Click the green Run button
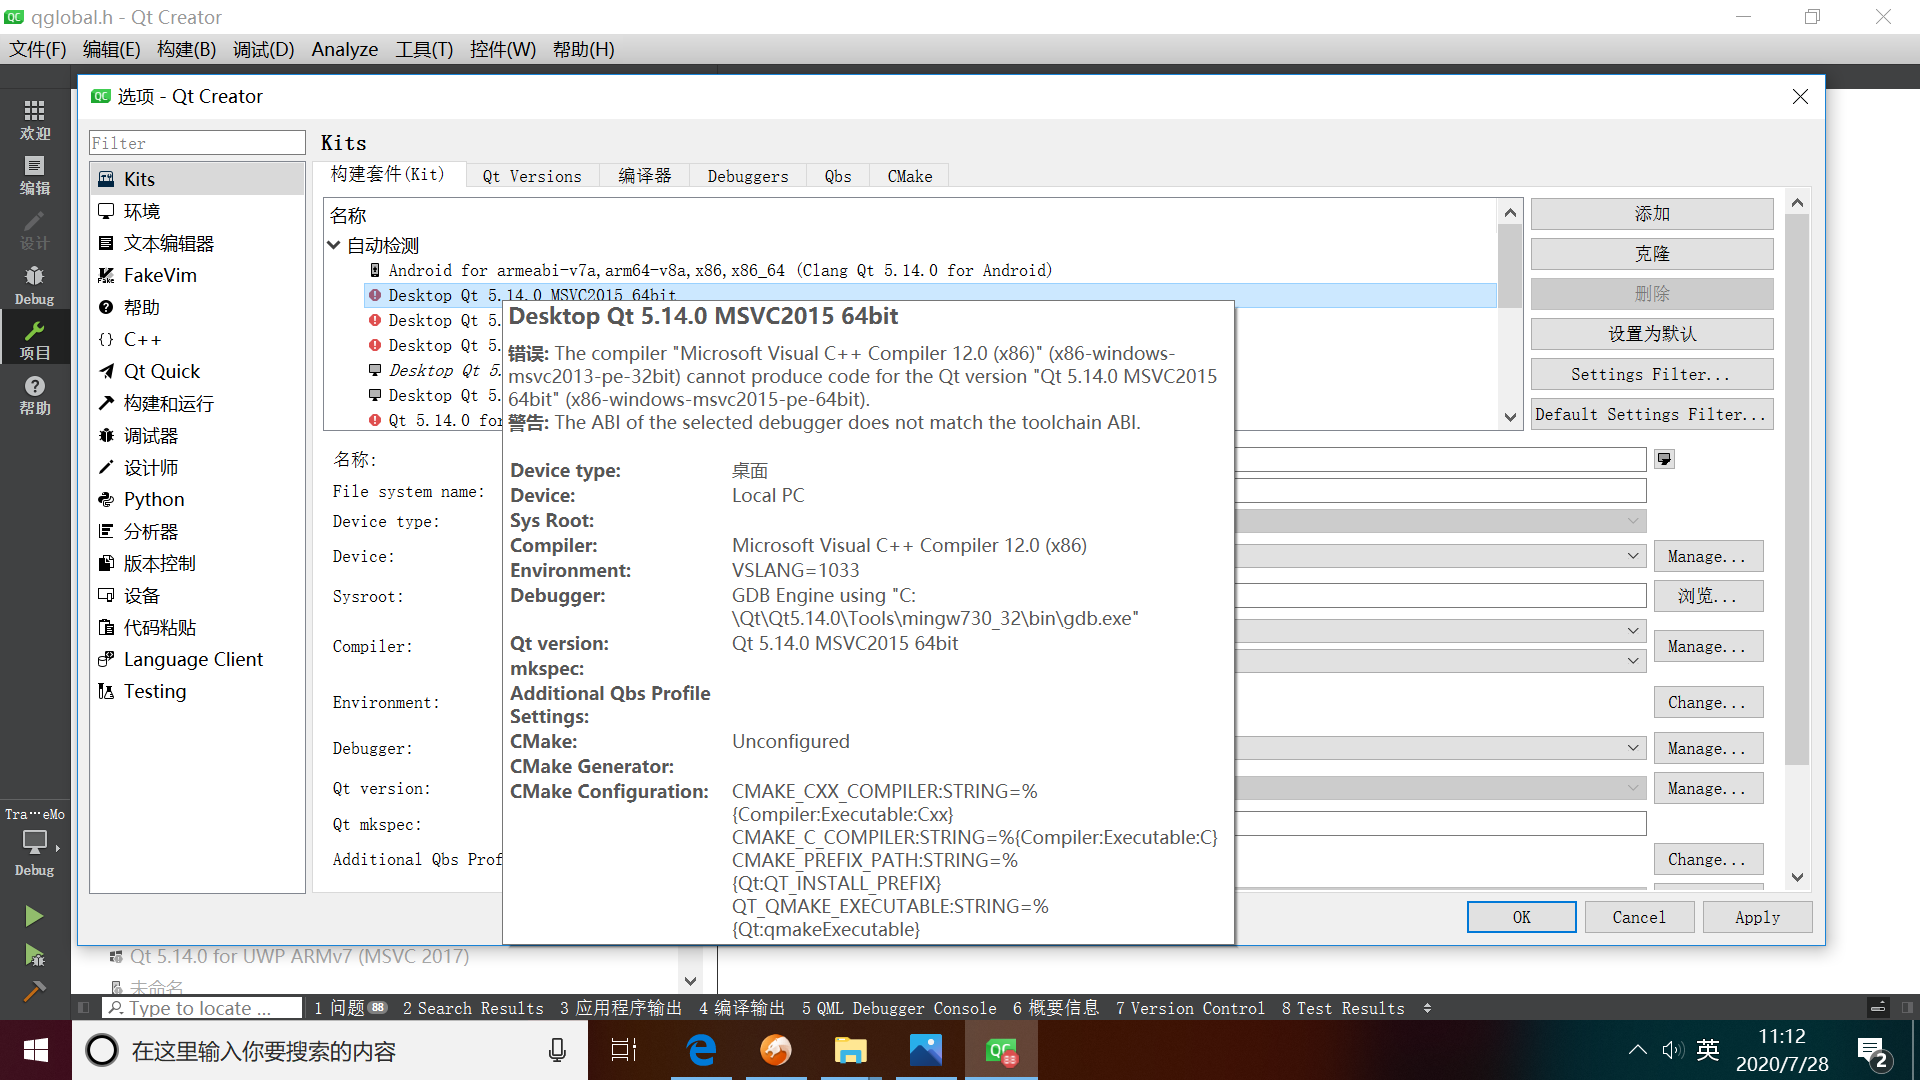Screen dimensions: 1920x1080 (x=34, y=916)
